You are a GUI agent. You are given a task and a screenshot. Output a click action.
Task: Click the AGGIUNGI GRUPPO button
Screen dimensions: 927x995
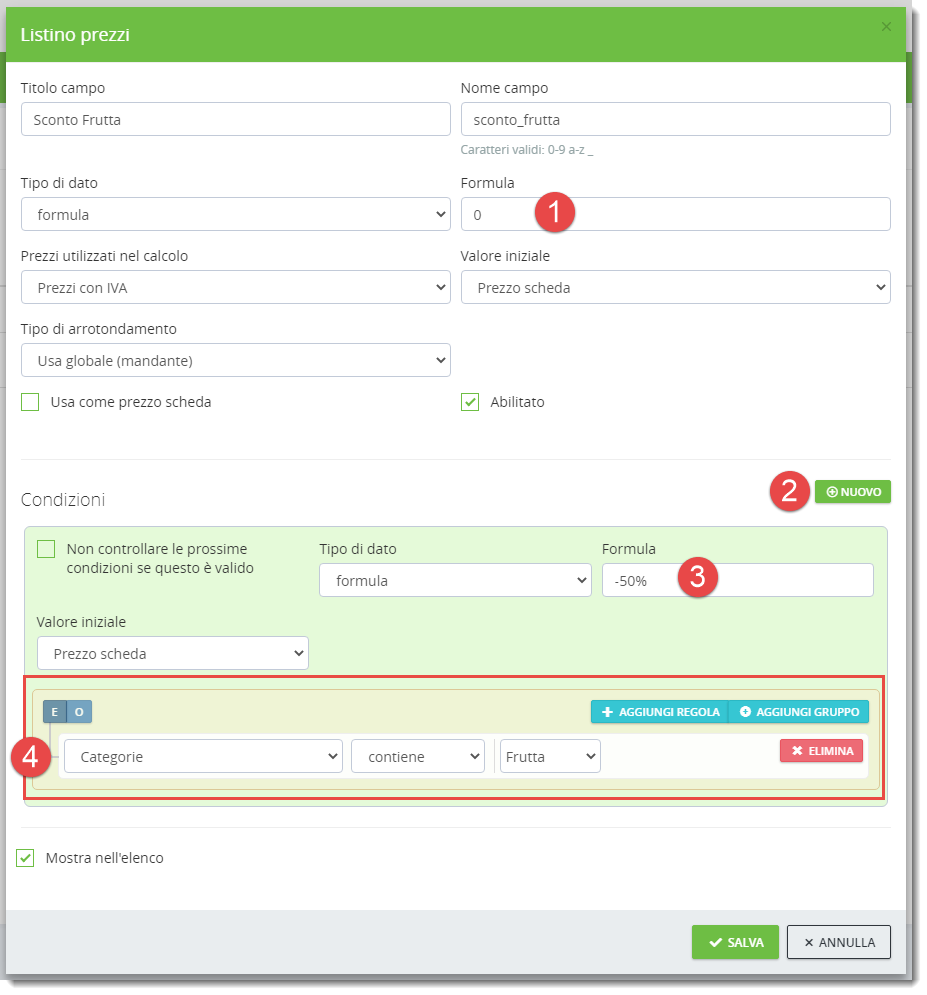coord(799,712)
